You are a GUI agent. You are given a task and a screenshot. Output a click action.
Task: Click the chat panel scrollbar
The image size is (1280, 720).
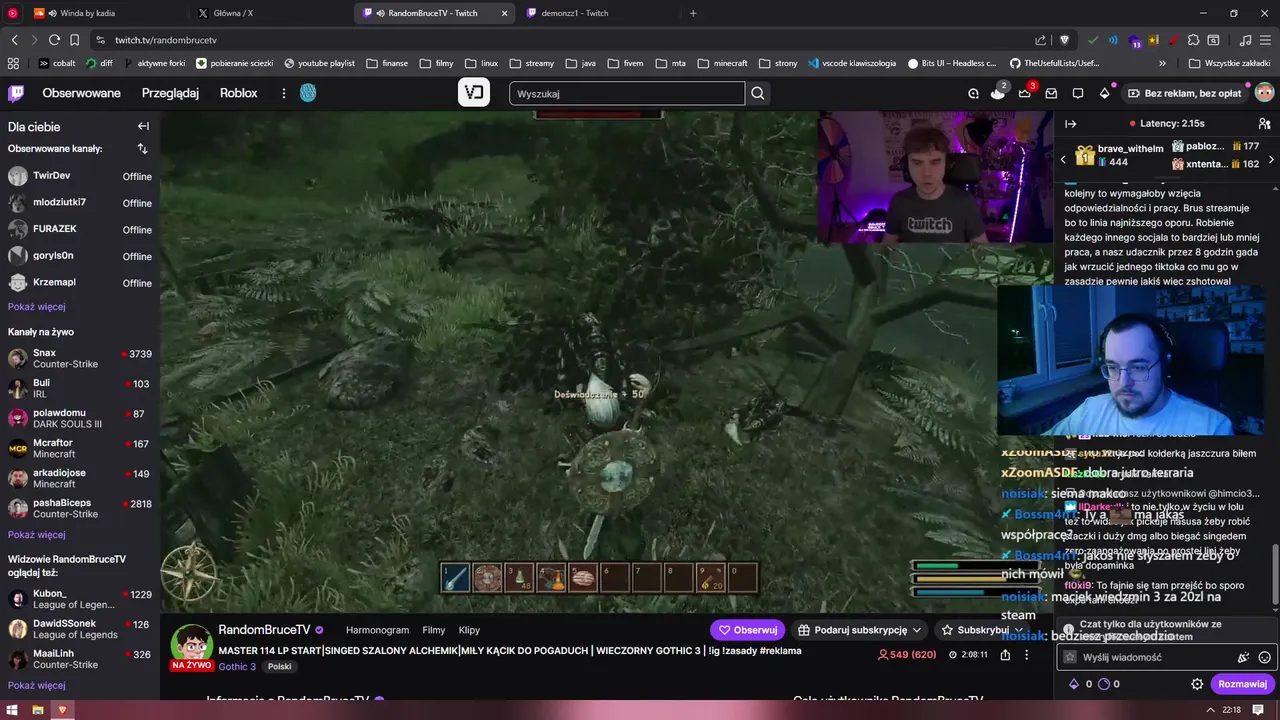coord(1275,576)
